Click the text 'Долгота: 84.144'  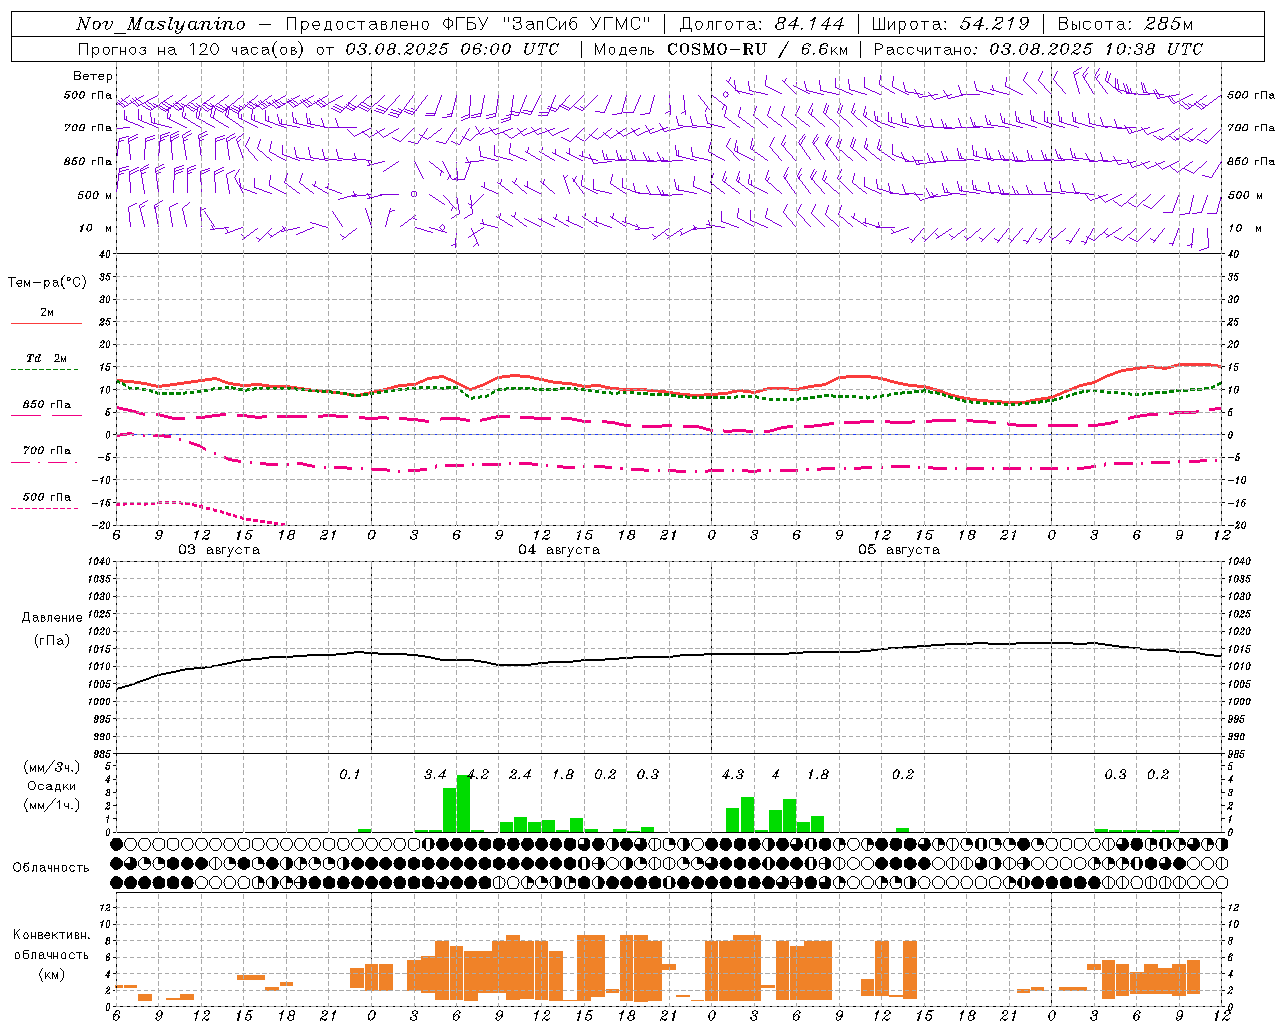[x=762, y=24]
